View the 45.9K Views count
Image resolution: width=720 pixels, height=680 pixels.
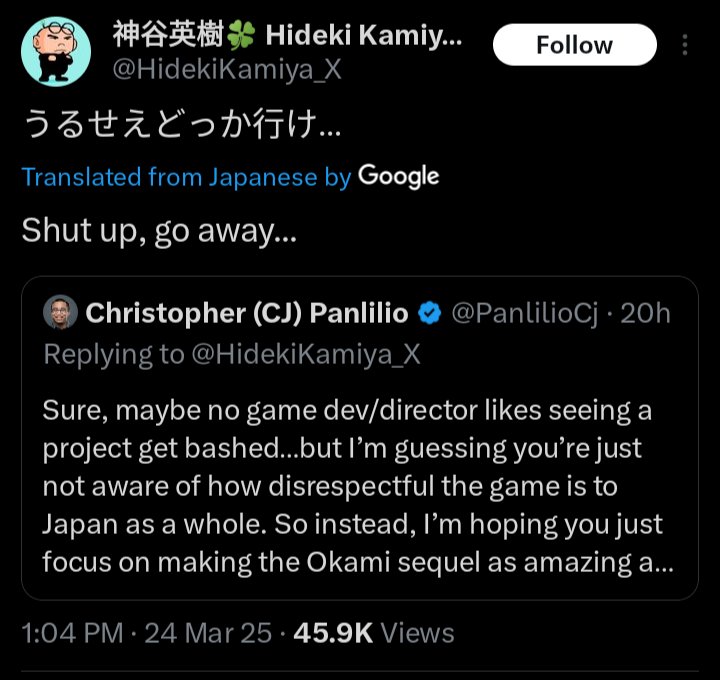pos(373,633)
